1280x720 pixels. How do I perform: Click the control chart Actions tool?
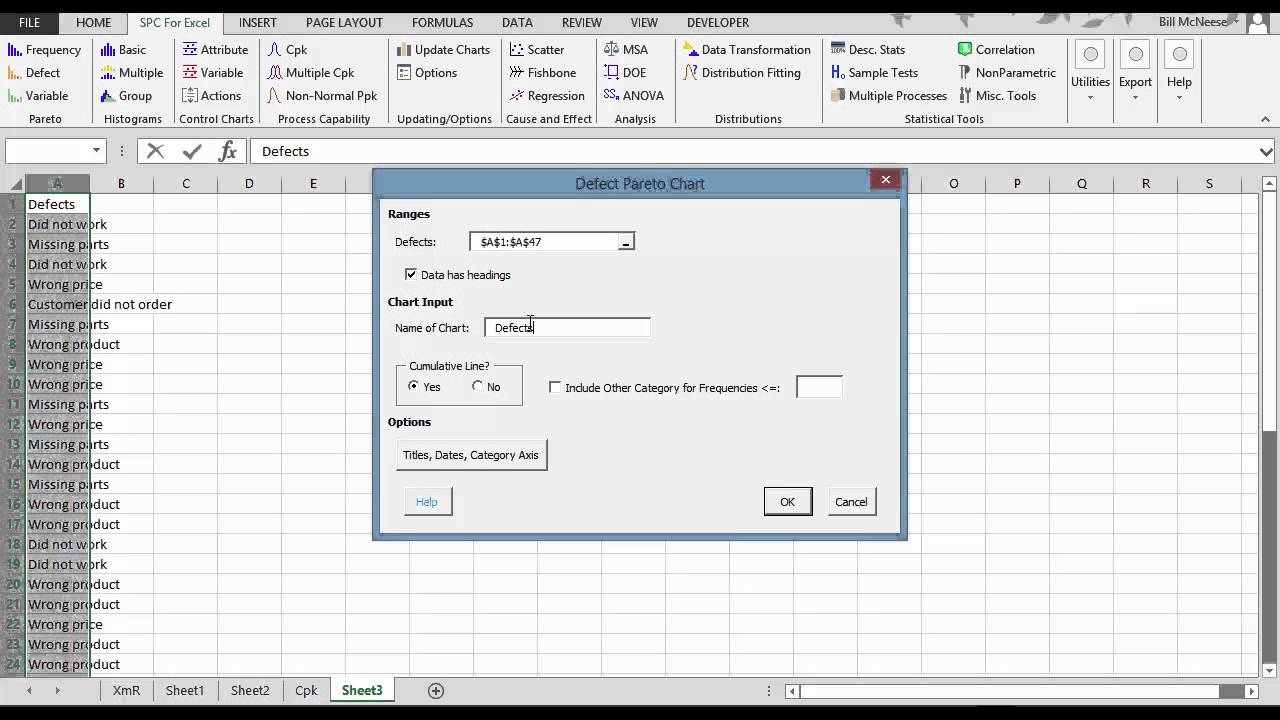[211, 95]
